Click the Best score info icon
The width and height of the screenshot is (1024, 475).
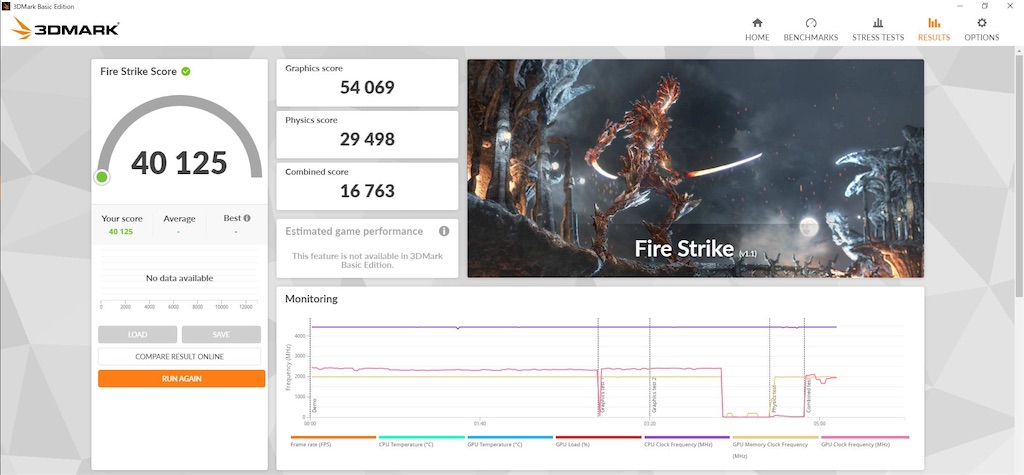(x=247, y=218)
